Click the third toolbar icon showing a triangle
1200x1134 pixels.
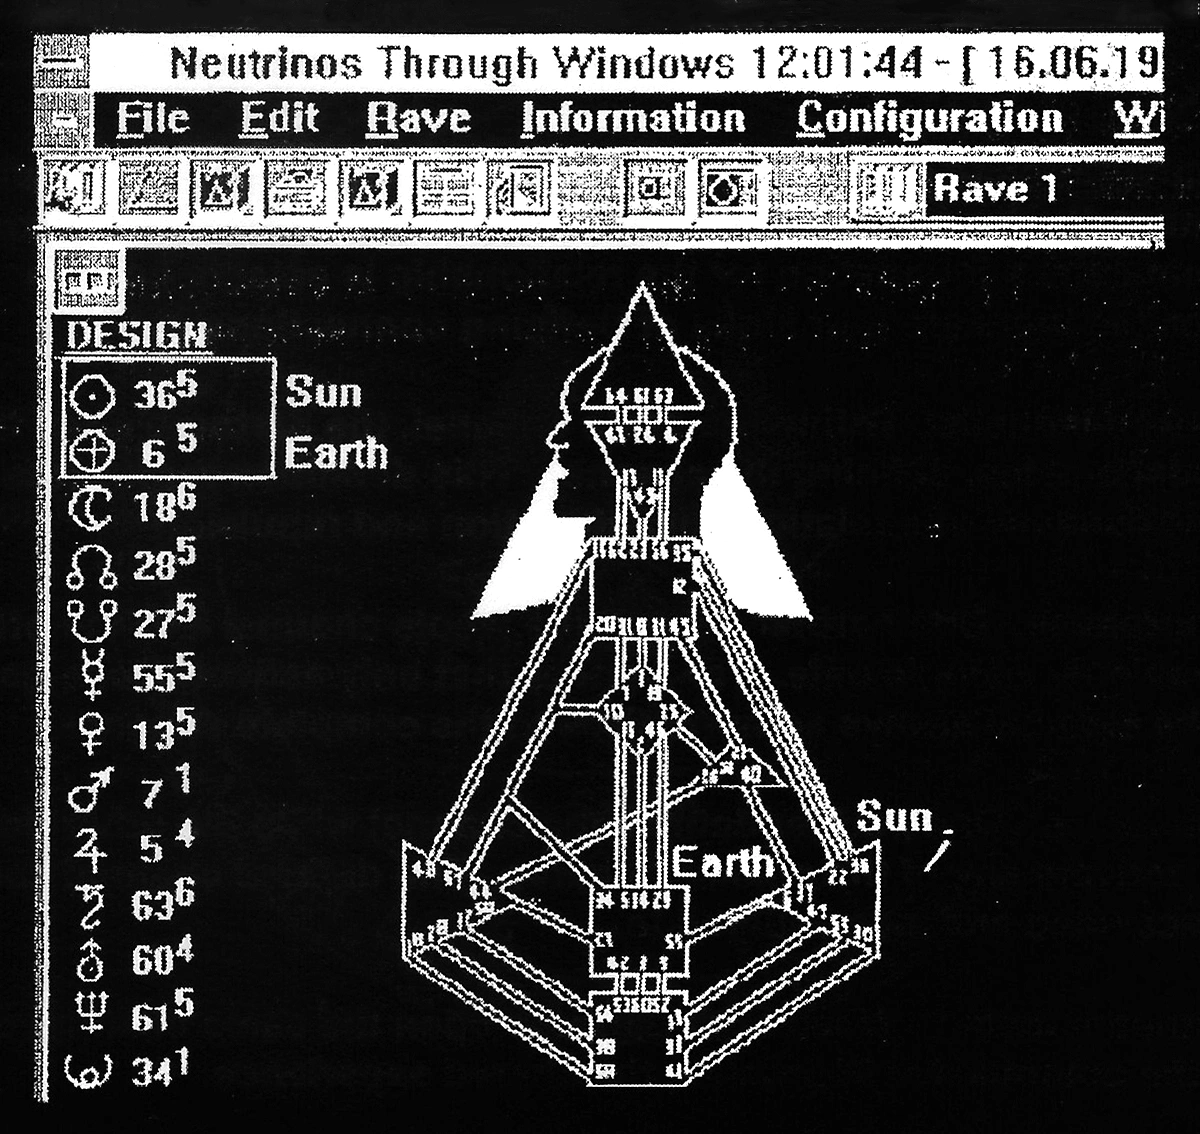pos(222,188)
